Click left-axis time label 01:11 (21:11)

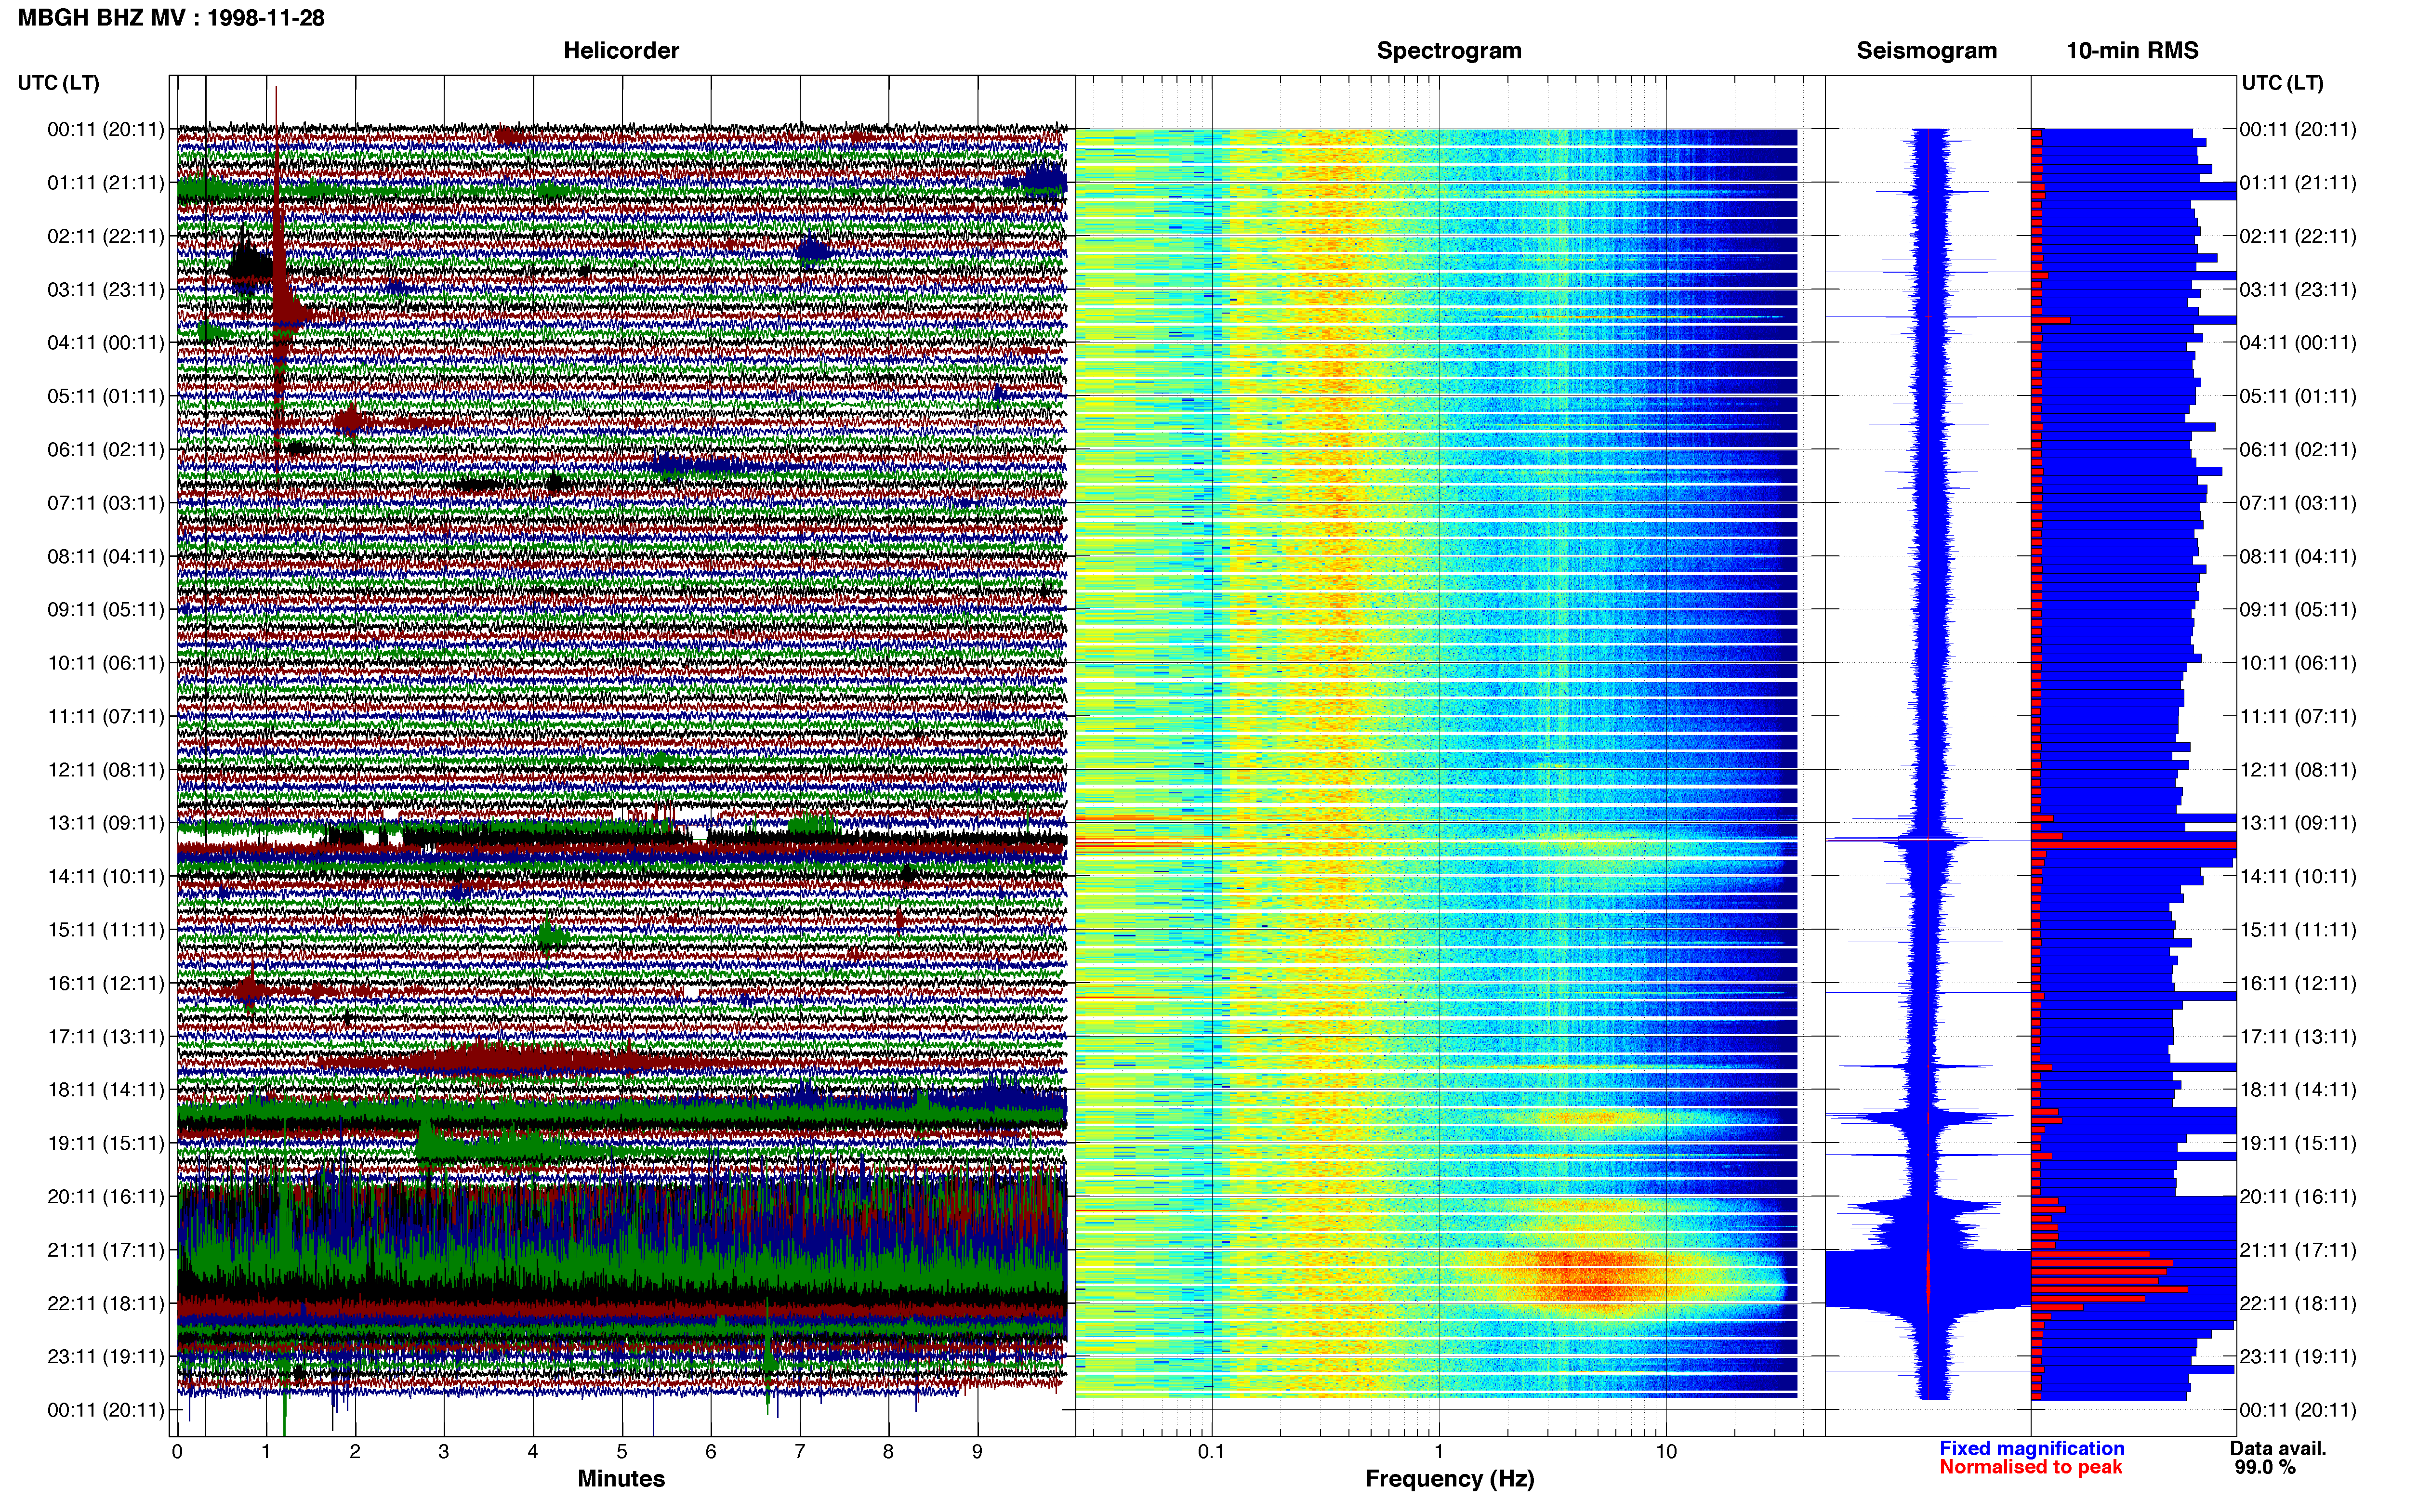pos(106,183)
